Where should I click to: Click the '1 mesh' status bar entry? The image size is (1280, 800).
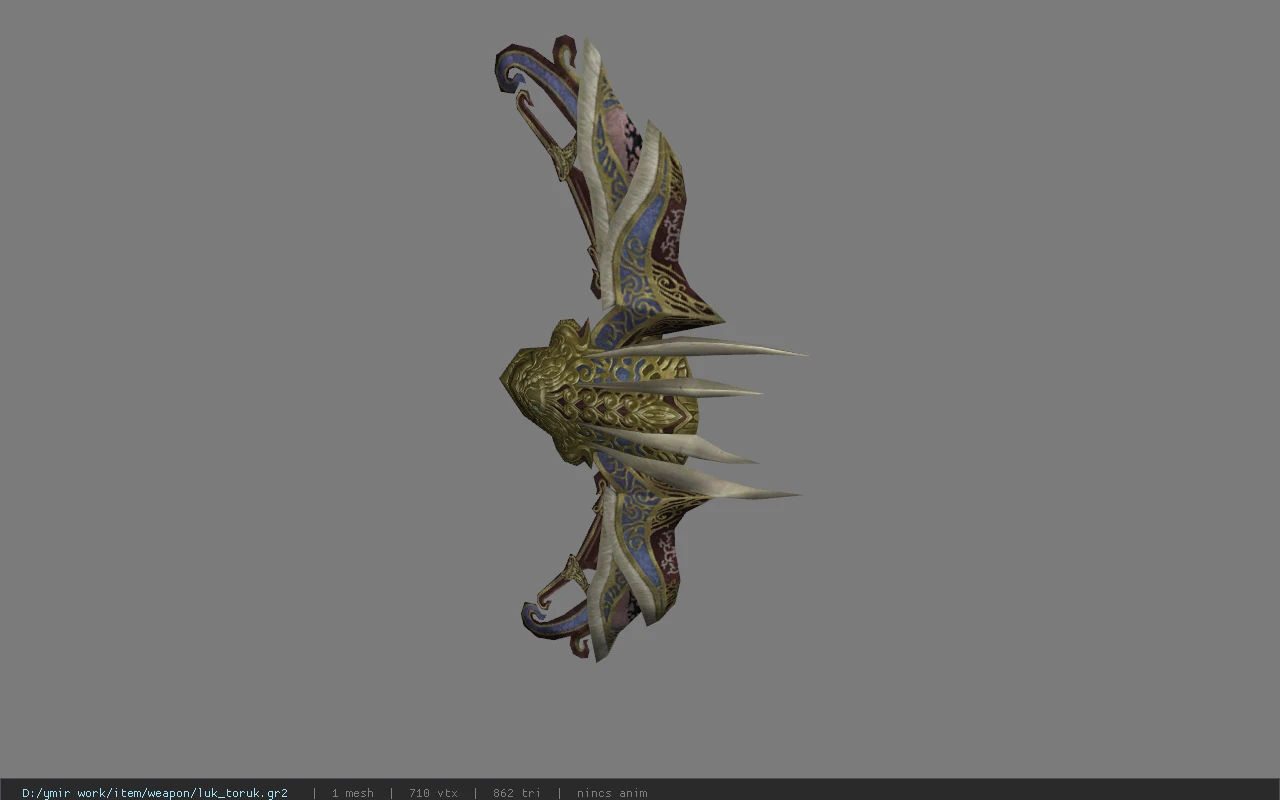(352, 793)
